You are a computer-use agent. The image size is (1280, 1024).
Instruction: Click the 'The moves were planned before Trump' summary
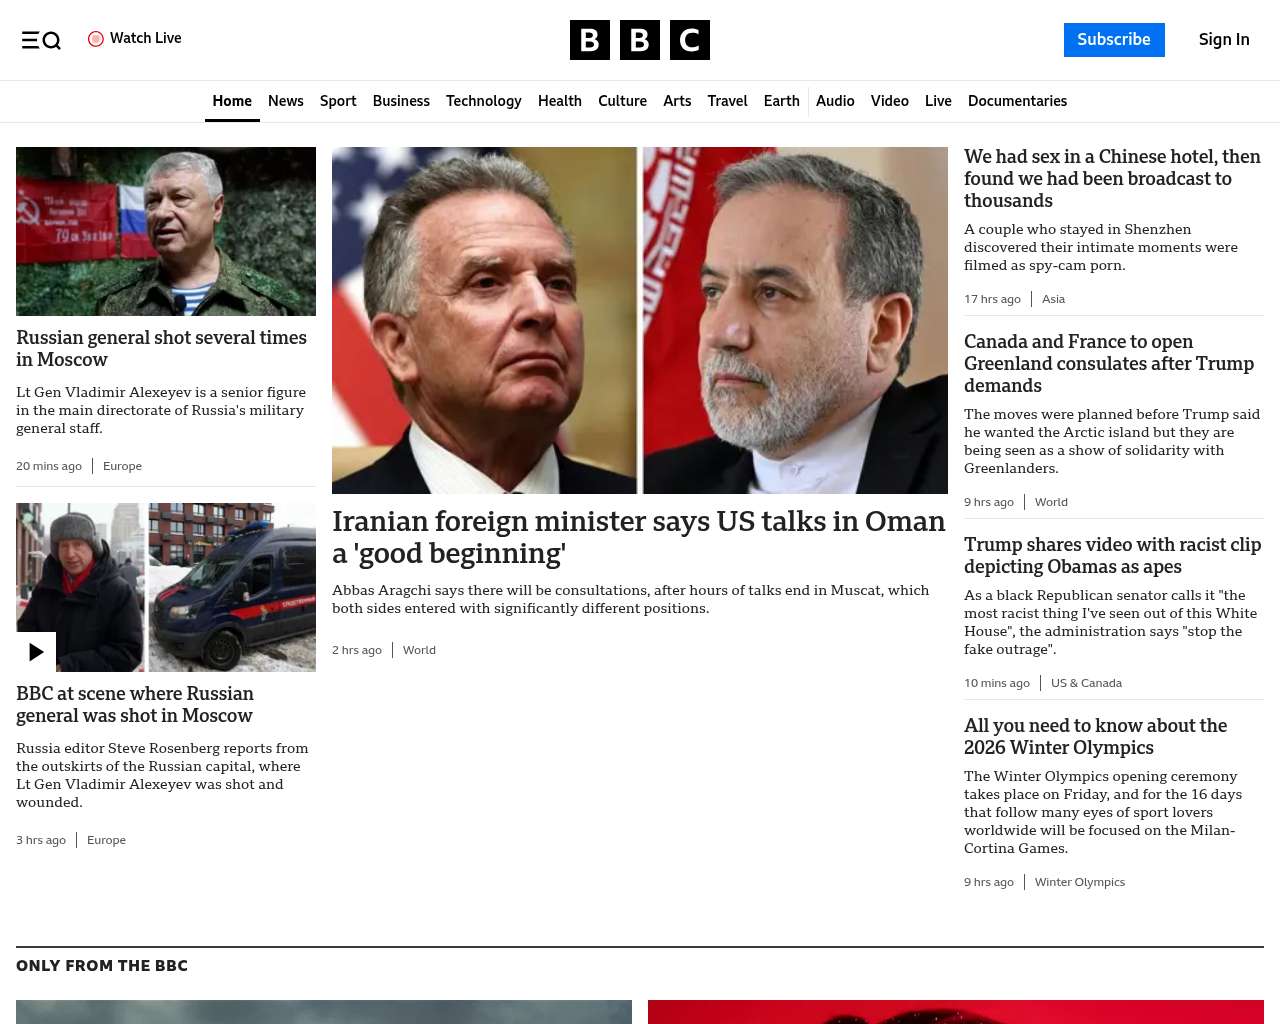click(1112, 441)
